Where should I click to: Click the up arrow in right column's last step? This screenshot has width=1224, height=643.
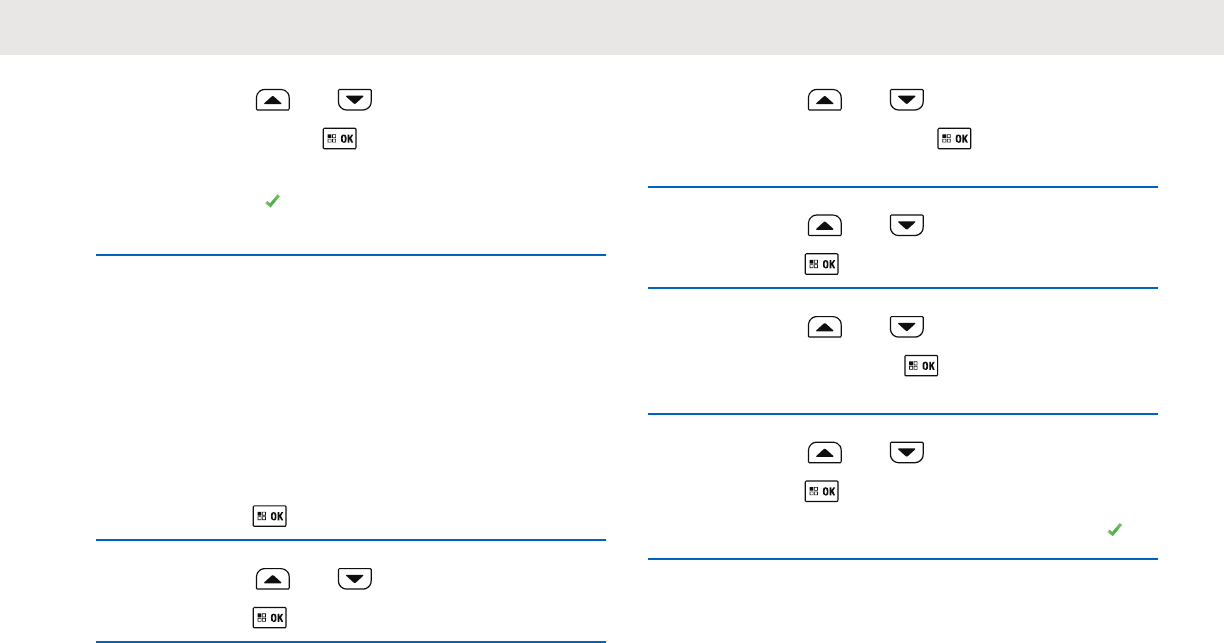pos(825,454)
